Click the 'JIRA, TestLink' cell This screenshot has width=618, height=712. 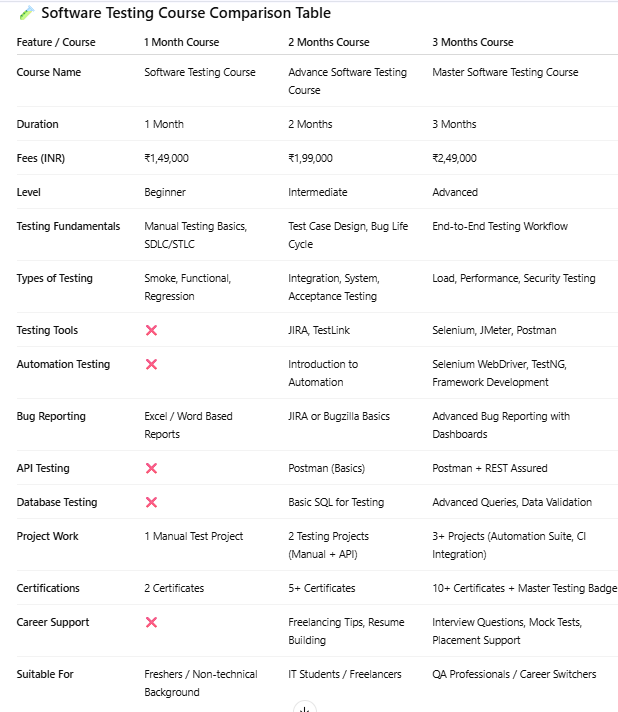pos(319,330)
